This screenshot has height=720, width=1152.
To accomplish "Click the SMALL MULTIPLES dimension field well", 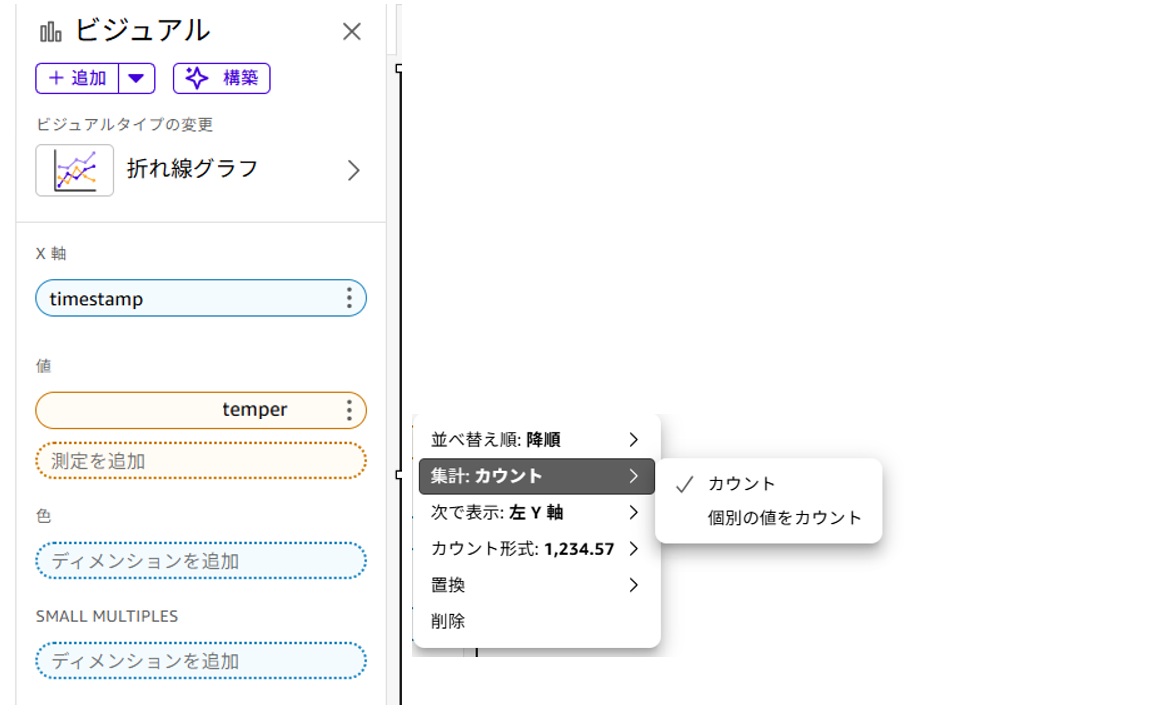I will pos(200,661).
